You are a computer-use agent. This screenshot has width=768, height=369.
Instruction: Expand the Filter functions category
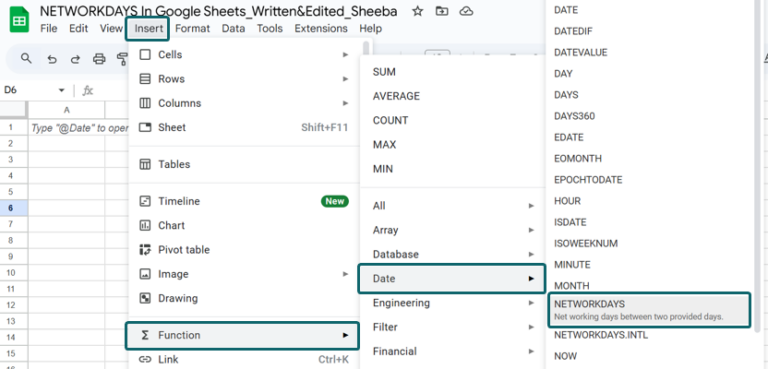[453, 327]
